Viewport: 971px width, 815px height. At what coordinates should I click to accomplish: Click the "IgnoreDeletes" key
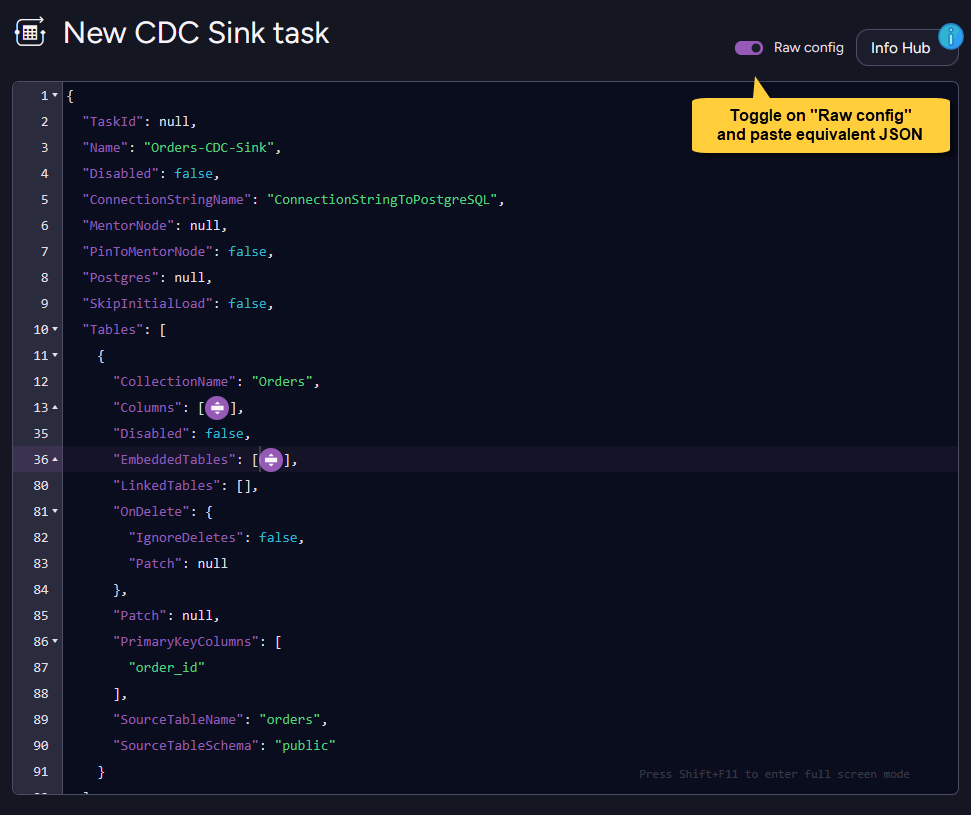click(186, 538)
